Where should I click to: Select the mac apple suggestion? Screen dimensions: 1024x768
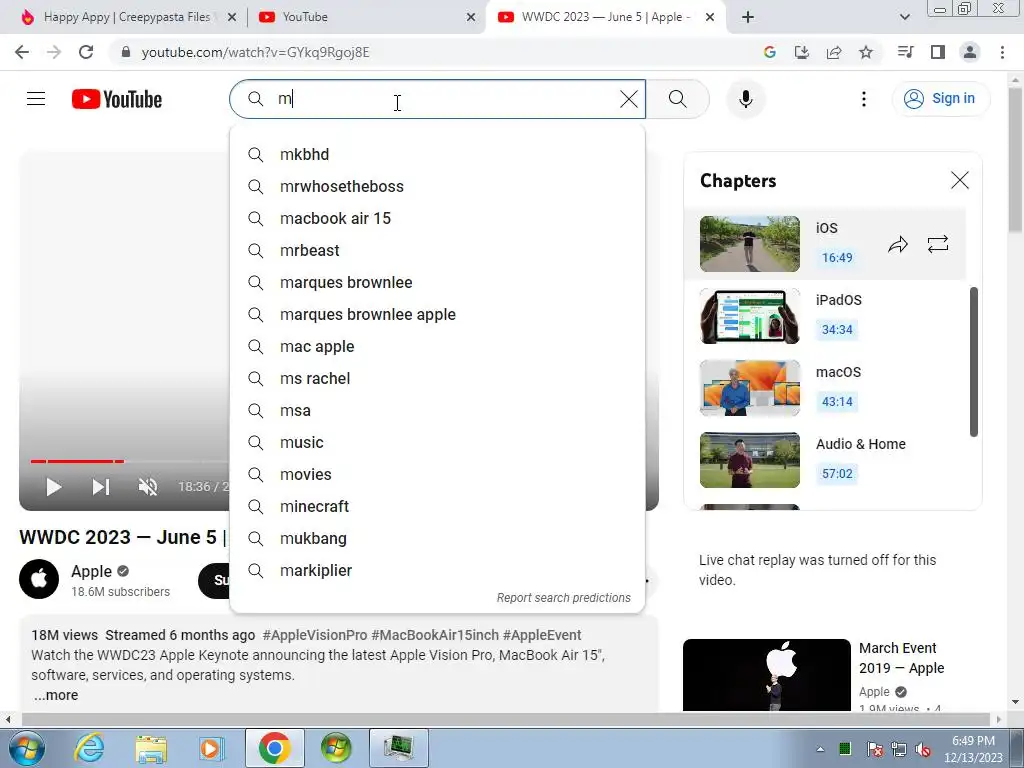point(437,346)
